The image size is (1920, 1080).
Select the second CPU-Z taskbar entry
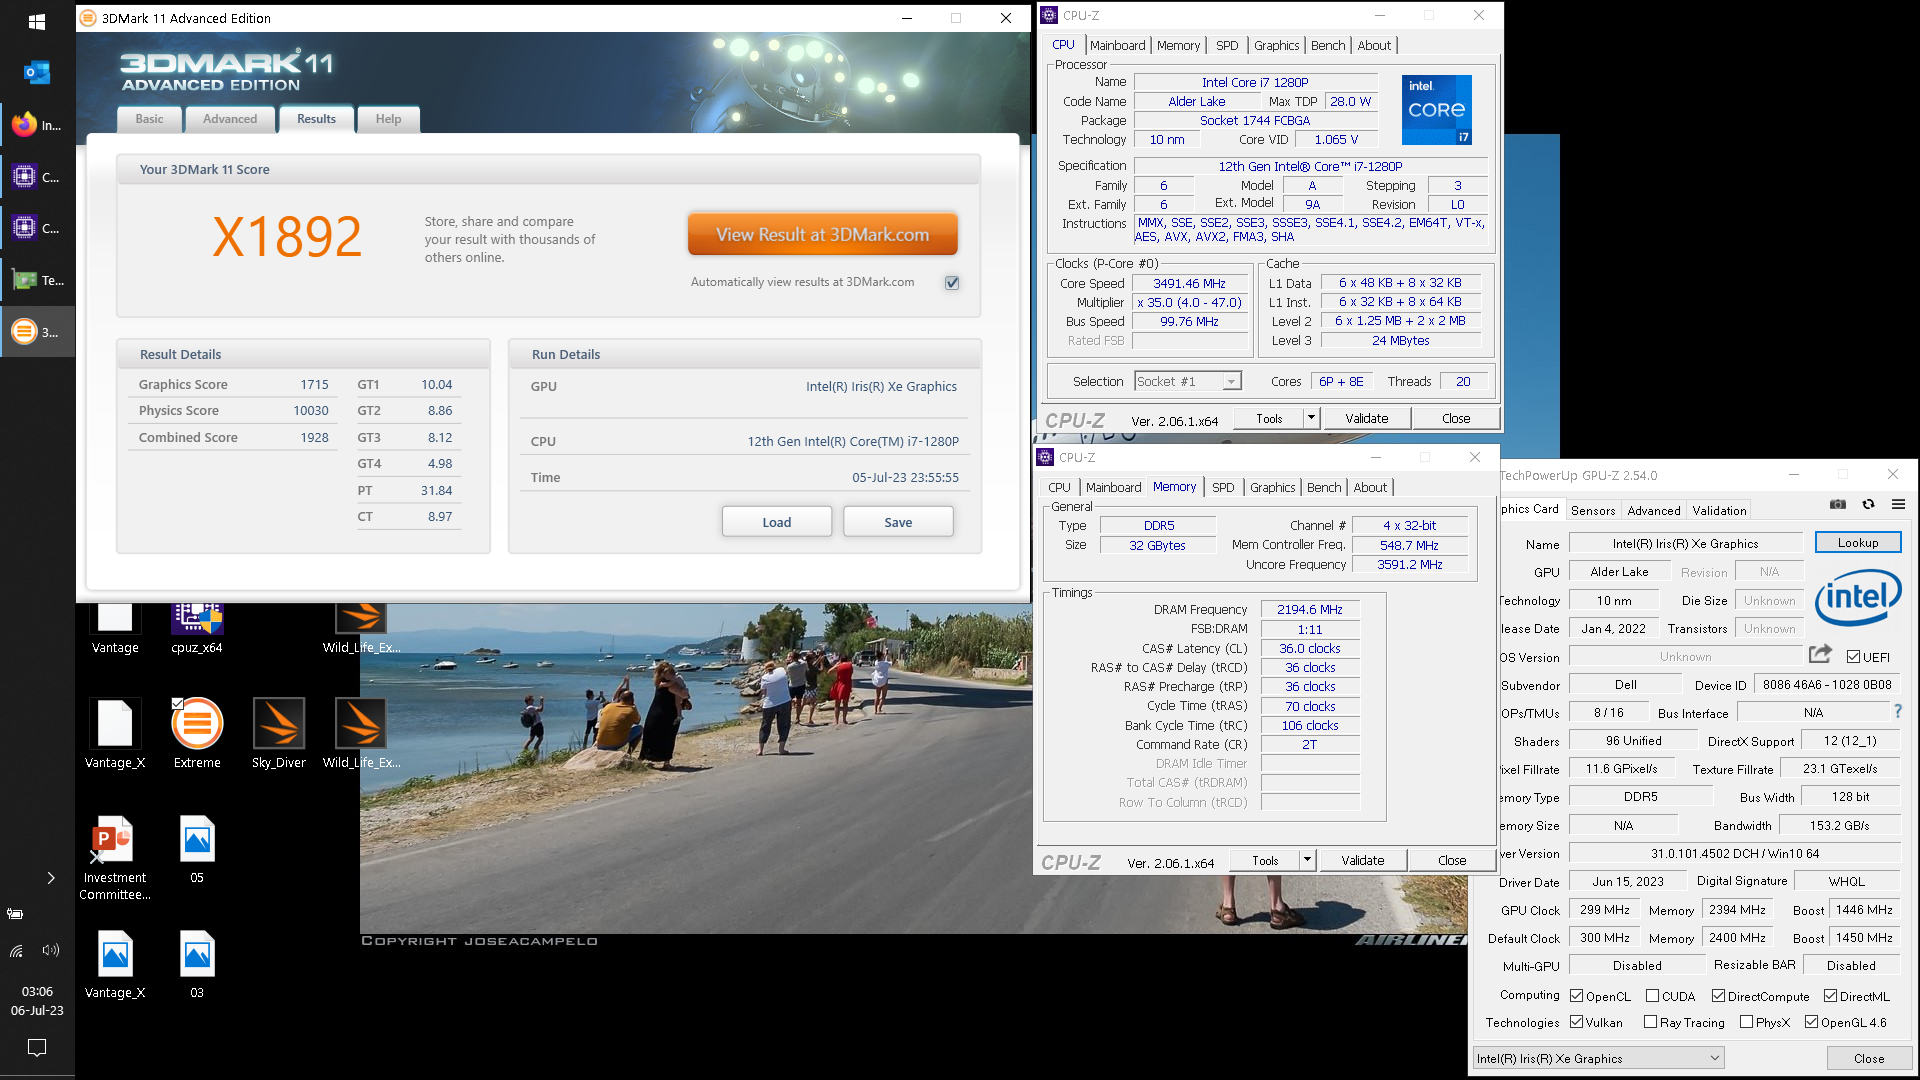(x=37, y=228)
